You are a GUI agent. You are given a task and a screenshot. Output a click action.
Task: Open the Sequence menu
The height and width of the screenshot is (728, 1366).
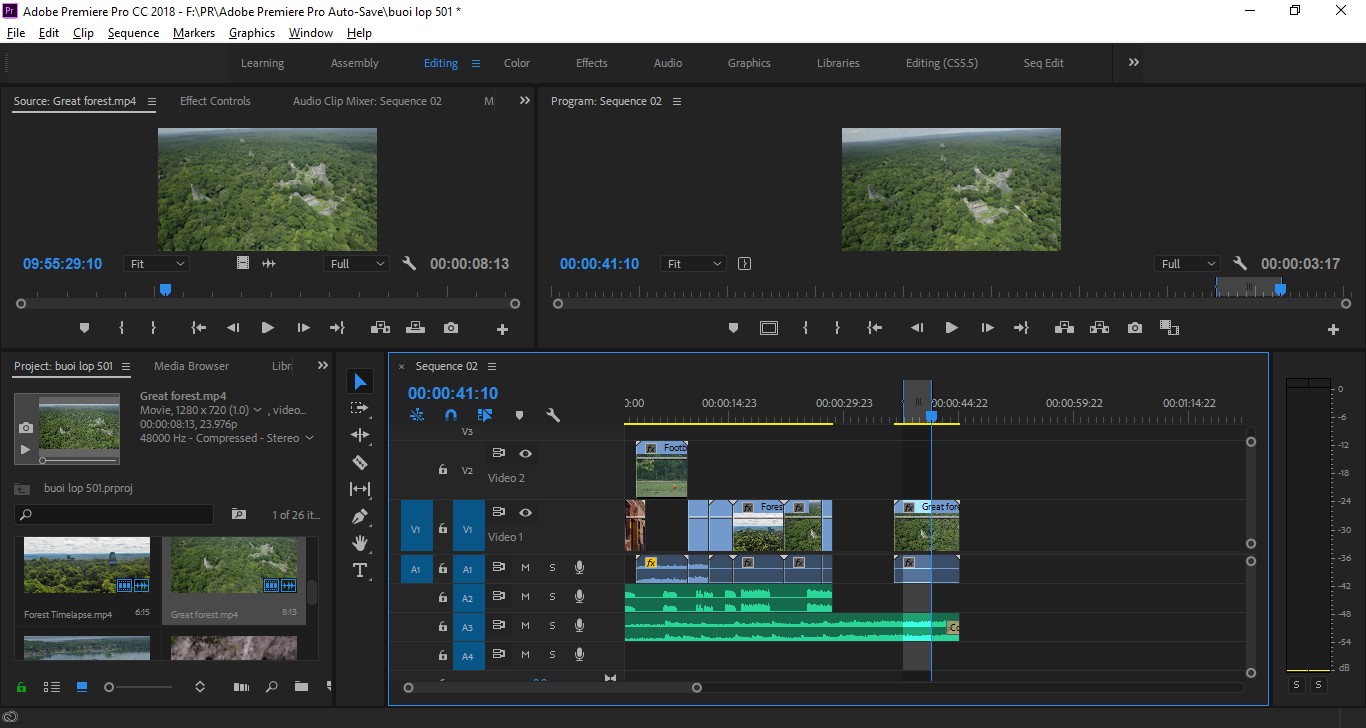click(x=133, y=33)
